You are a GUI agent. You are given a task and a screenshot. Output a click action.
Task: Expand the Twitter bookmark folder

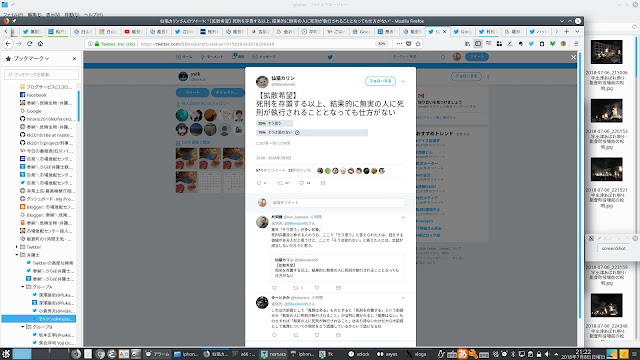point(17,247)
